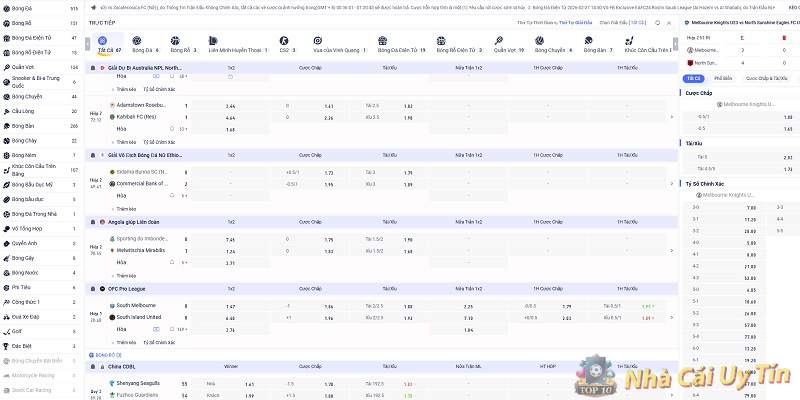The height and width of the screenshot is (400, 800).
Task: Open Cầu Lông in the left sidebar
Action: click(x=23, y=111)
